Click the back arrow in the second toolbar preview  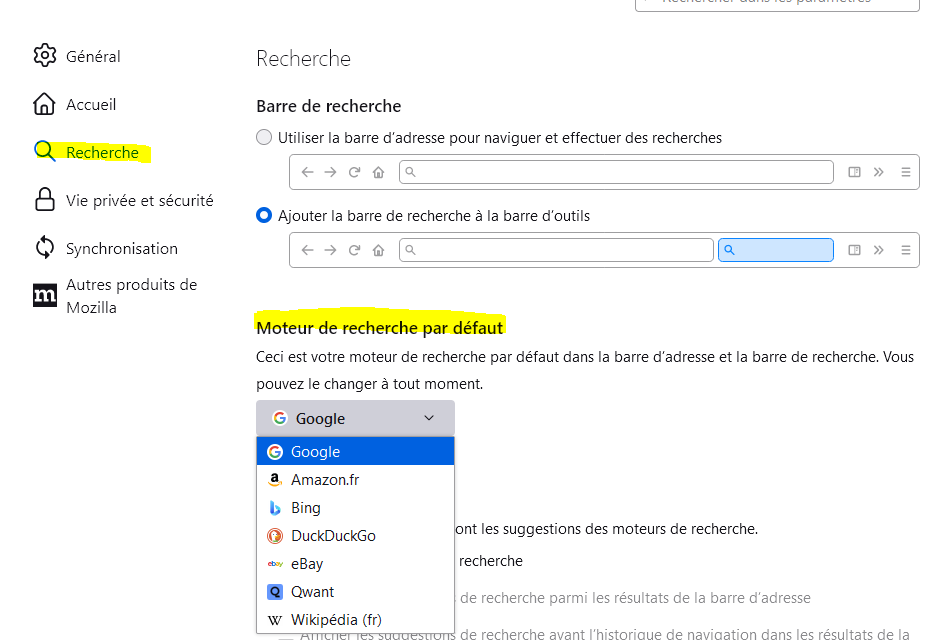pyautogui.click(x=308, y=250)
